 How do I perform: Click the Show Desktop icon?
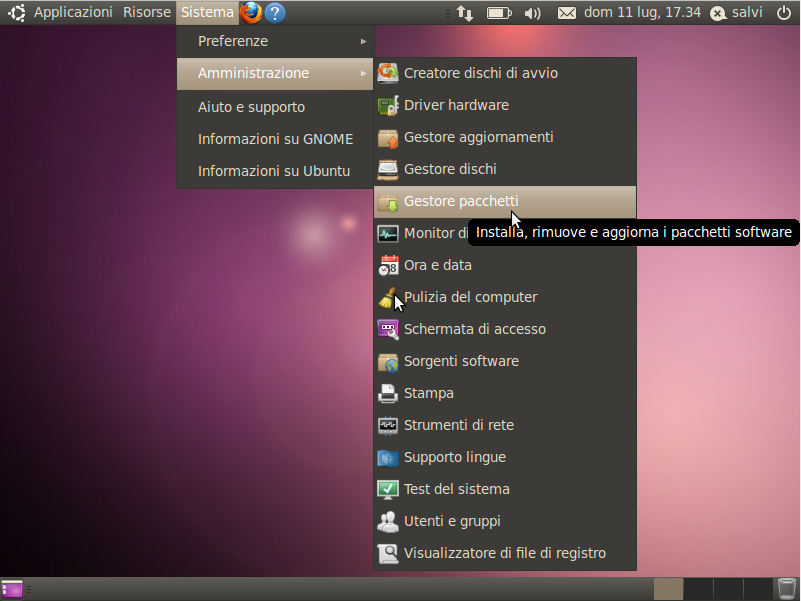coord(12,589)
